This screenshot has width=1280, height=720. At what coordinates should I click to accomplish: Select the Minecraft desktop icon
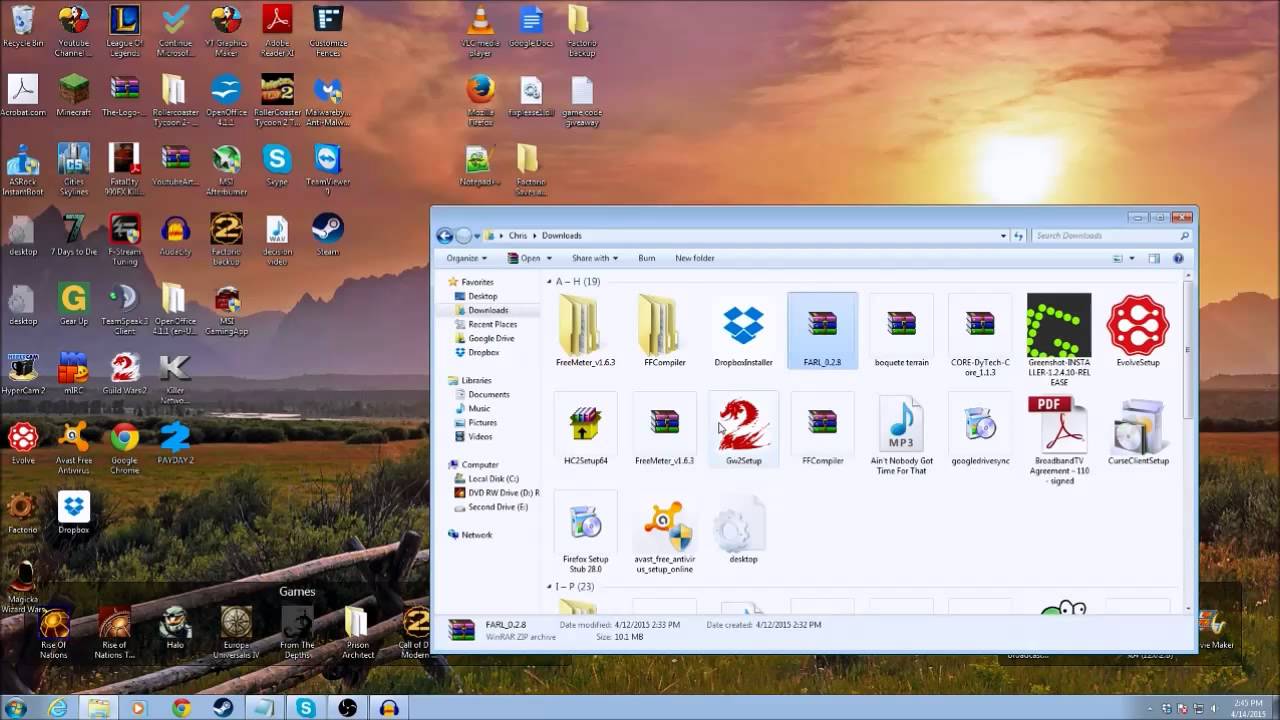point(73,95)
